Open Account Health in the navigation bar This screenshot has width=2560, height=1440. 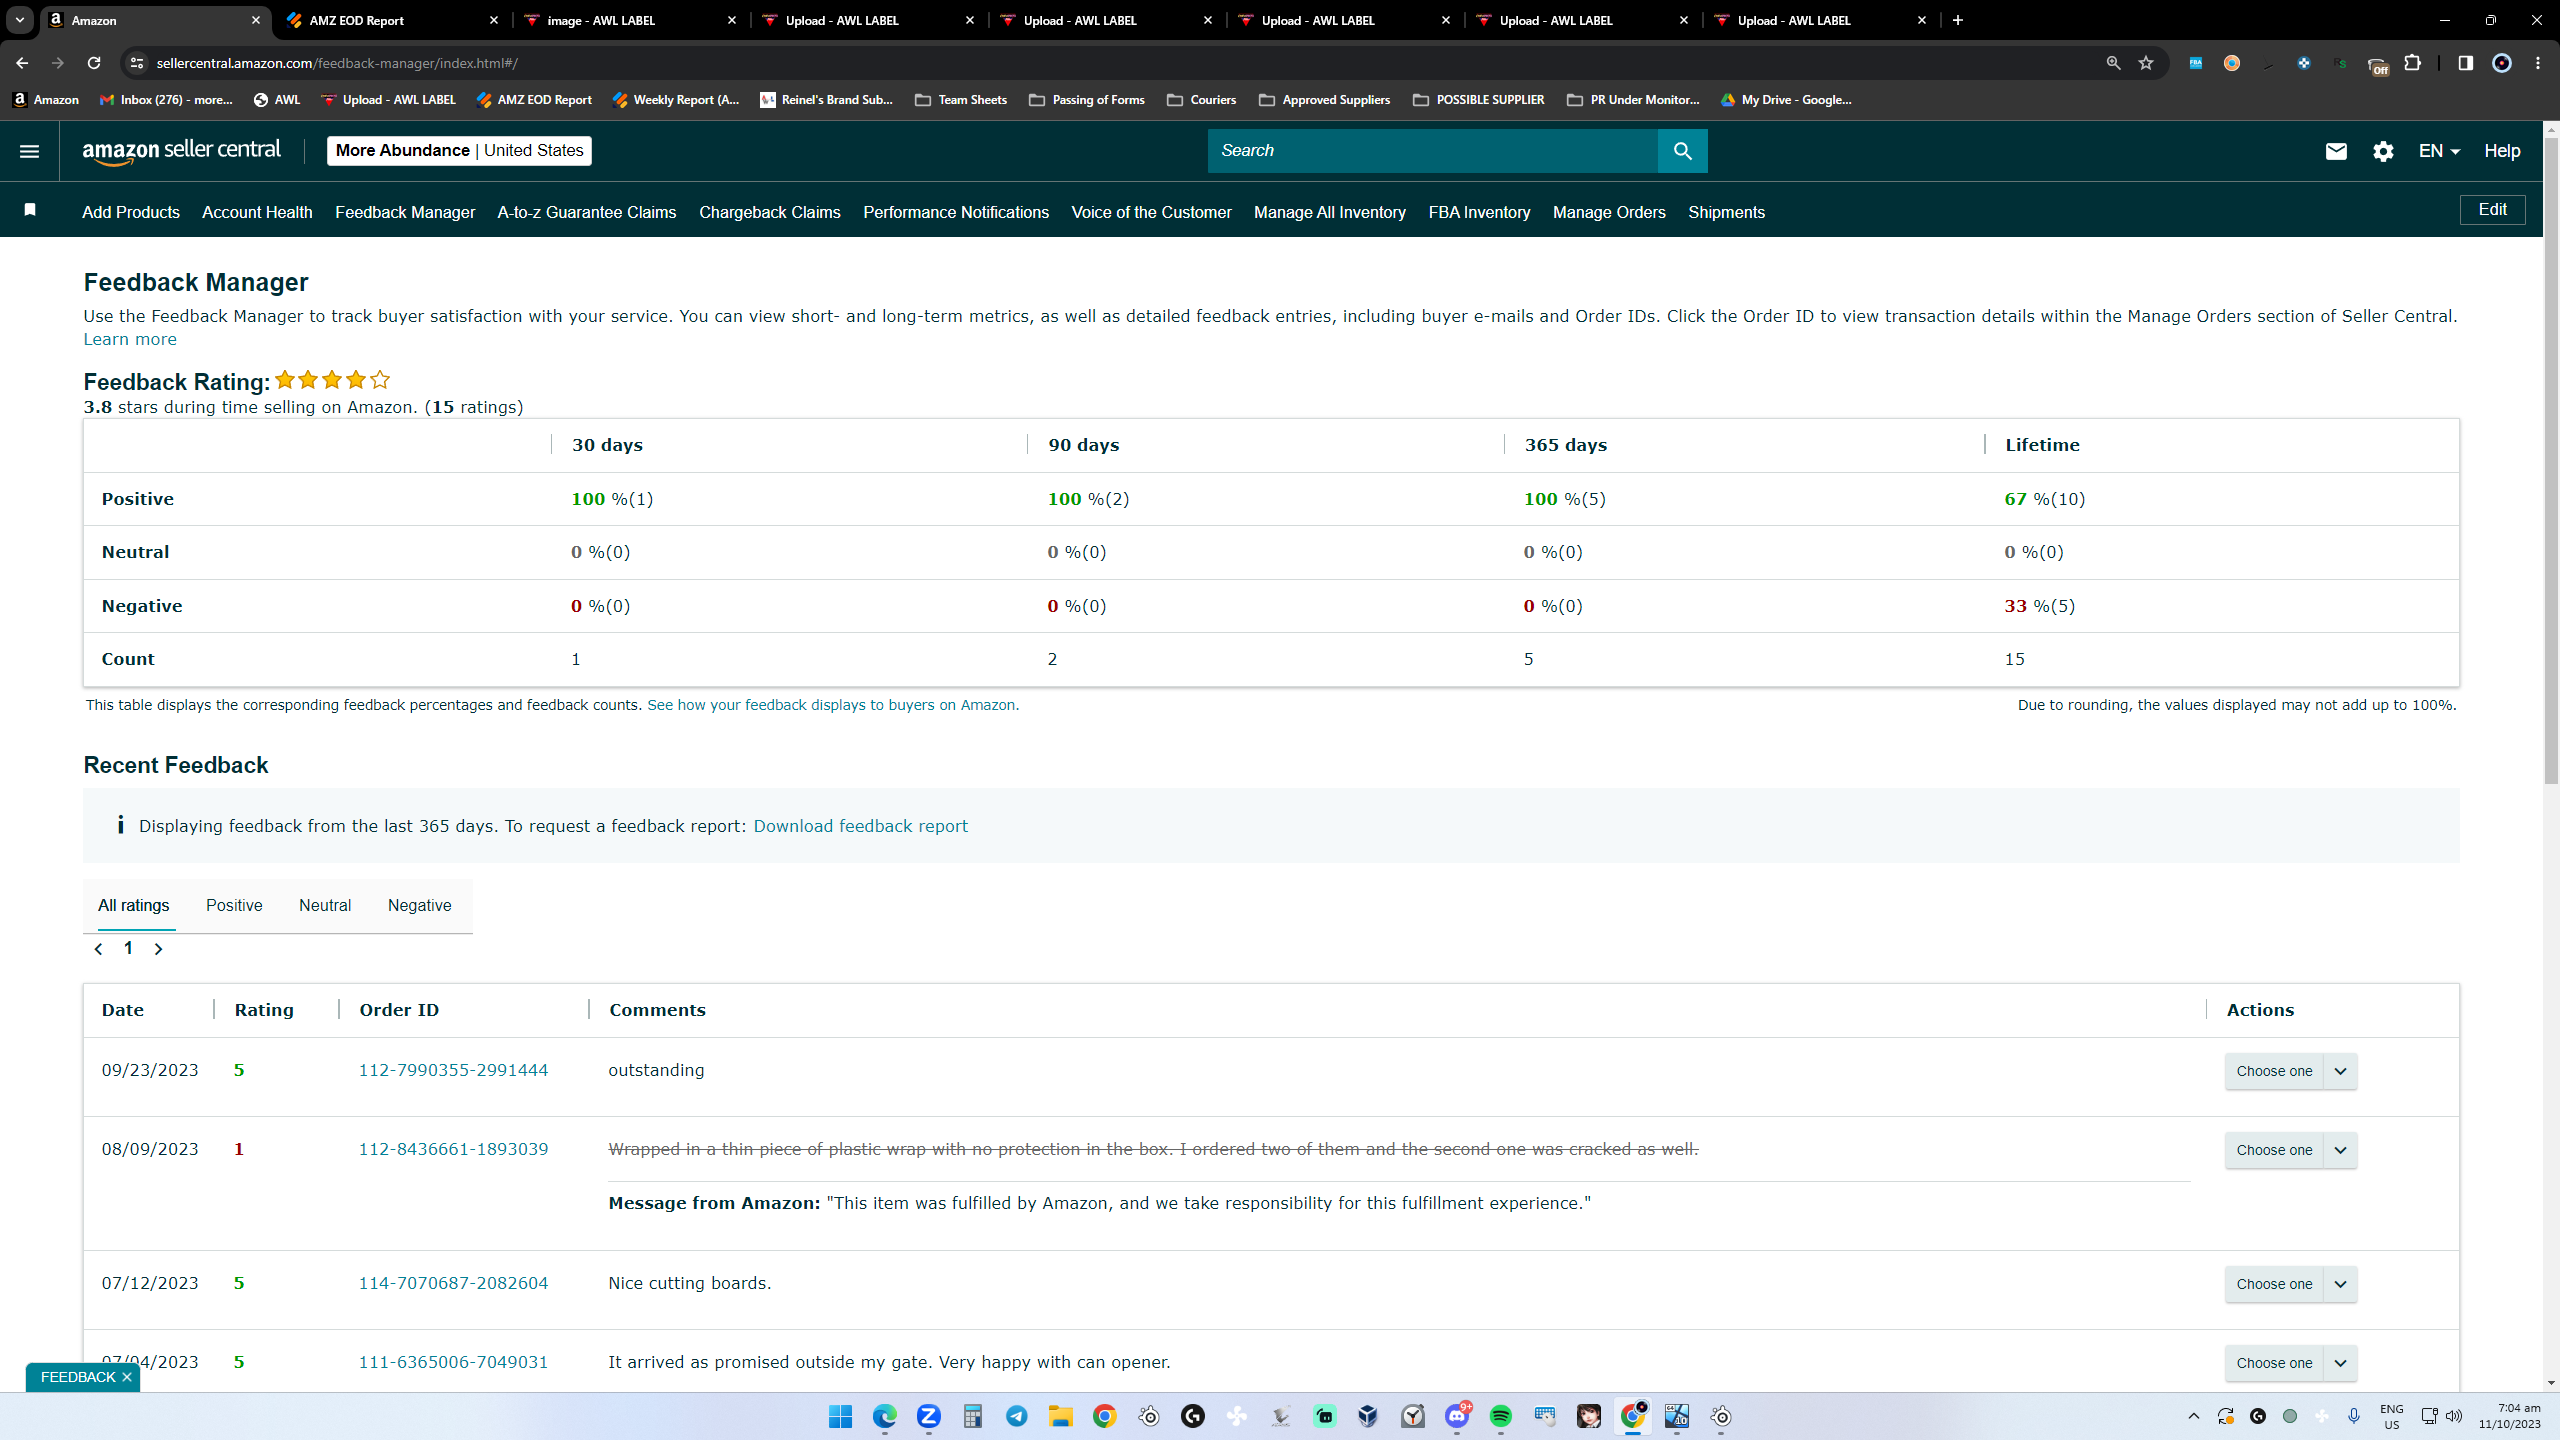point(257,212)
